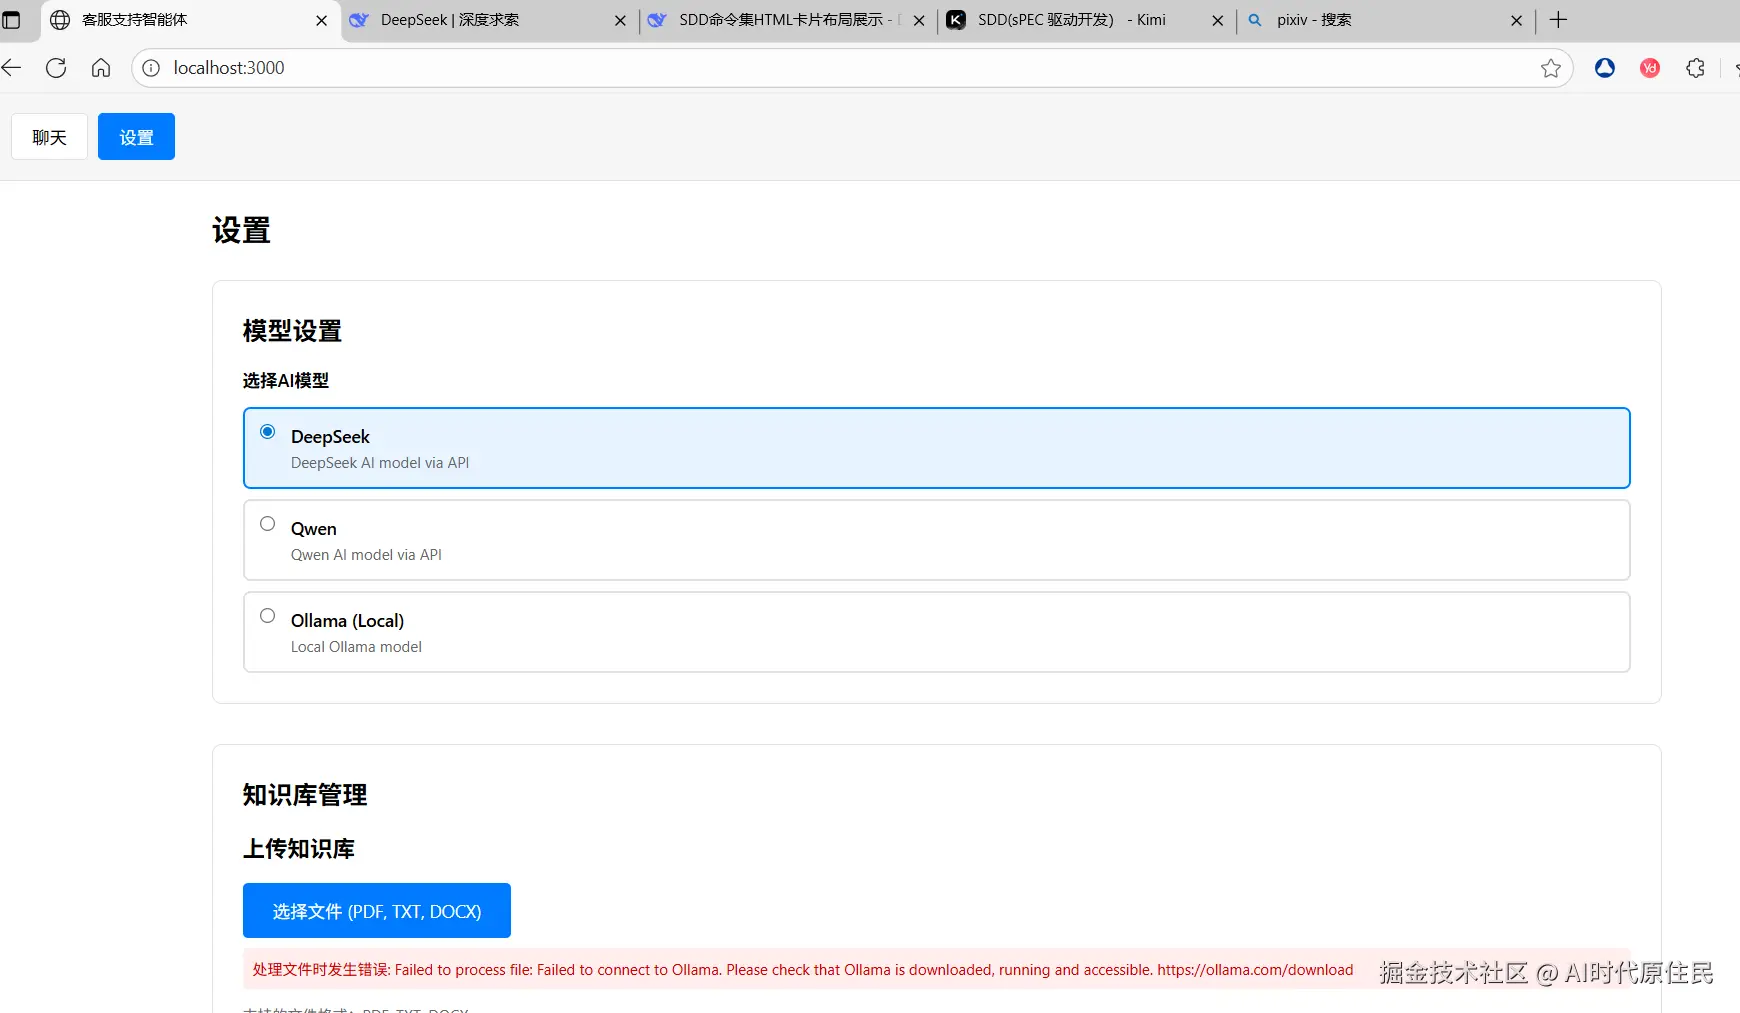Click the 知识库管理 heading
The height and width of the screenshot is (1013, 1740).
[305, 795]
